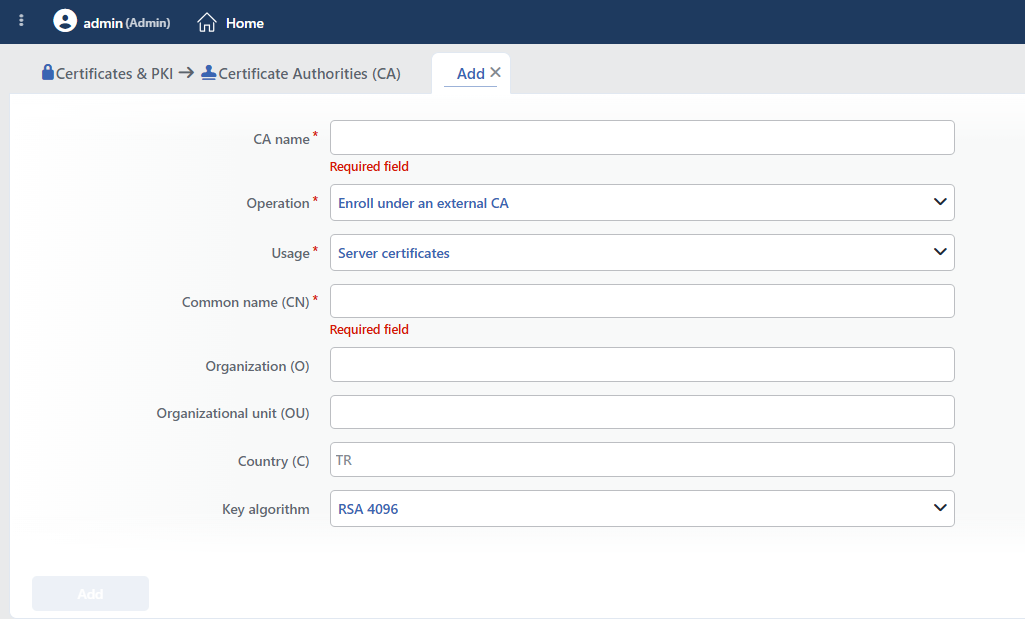Viewport: 1025px width, 619px height.
Task: Click the Key algorithm label
Action: [265, 509]
